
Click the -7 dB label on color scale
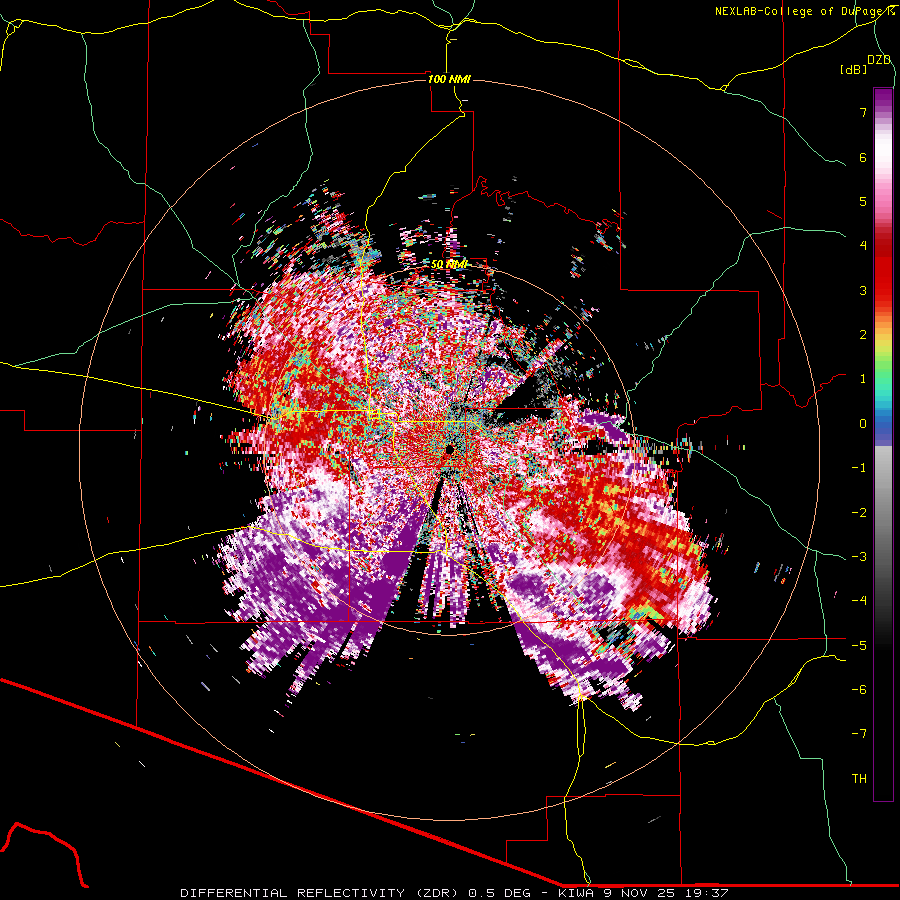[859, 734]
